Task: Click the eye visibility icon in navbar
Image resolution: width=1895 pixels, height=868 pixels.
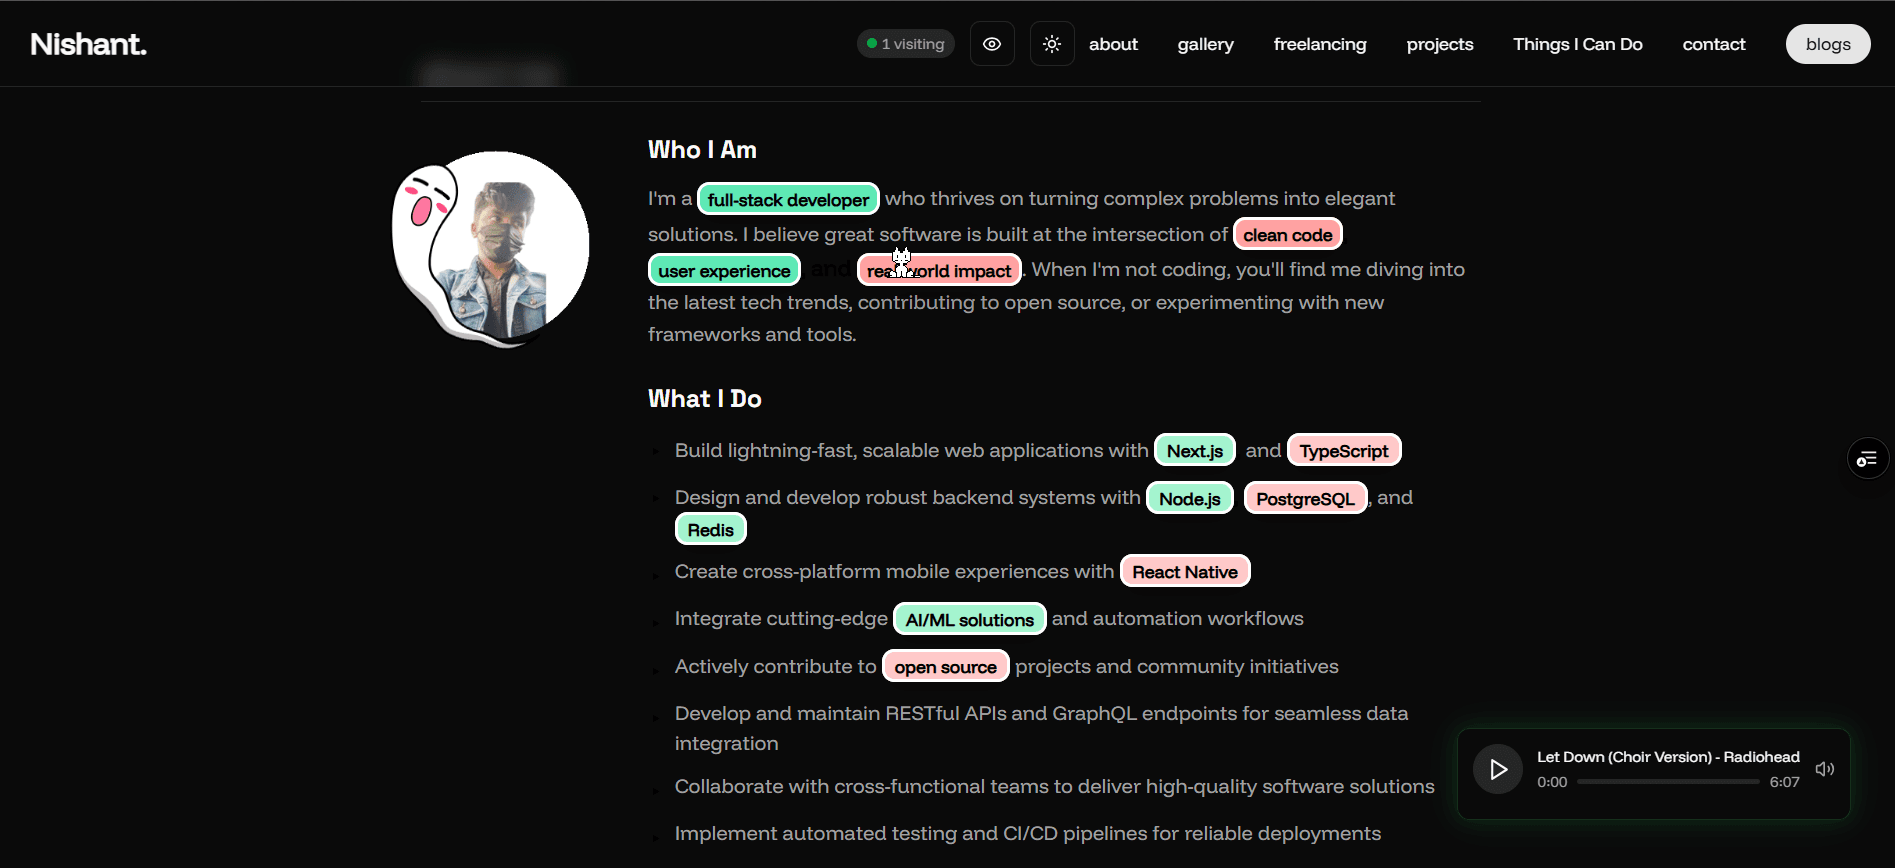Action: point(992,44)
